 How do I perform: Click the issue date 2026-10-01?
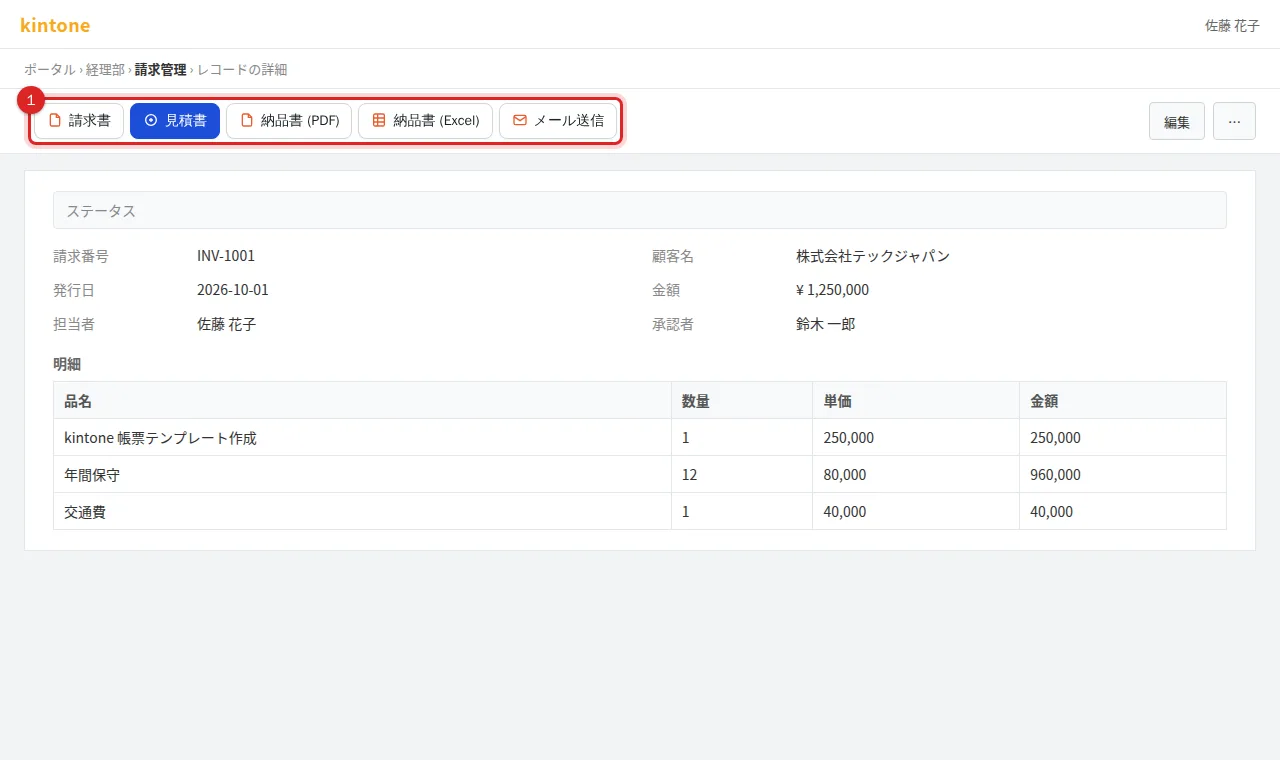click(x=233, y=290)
